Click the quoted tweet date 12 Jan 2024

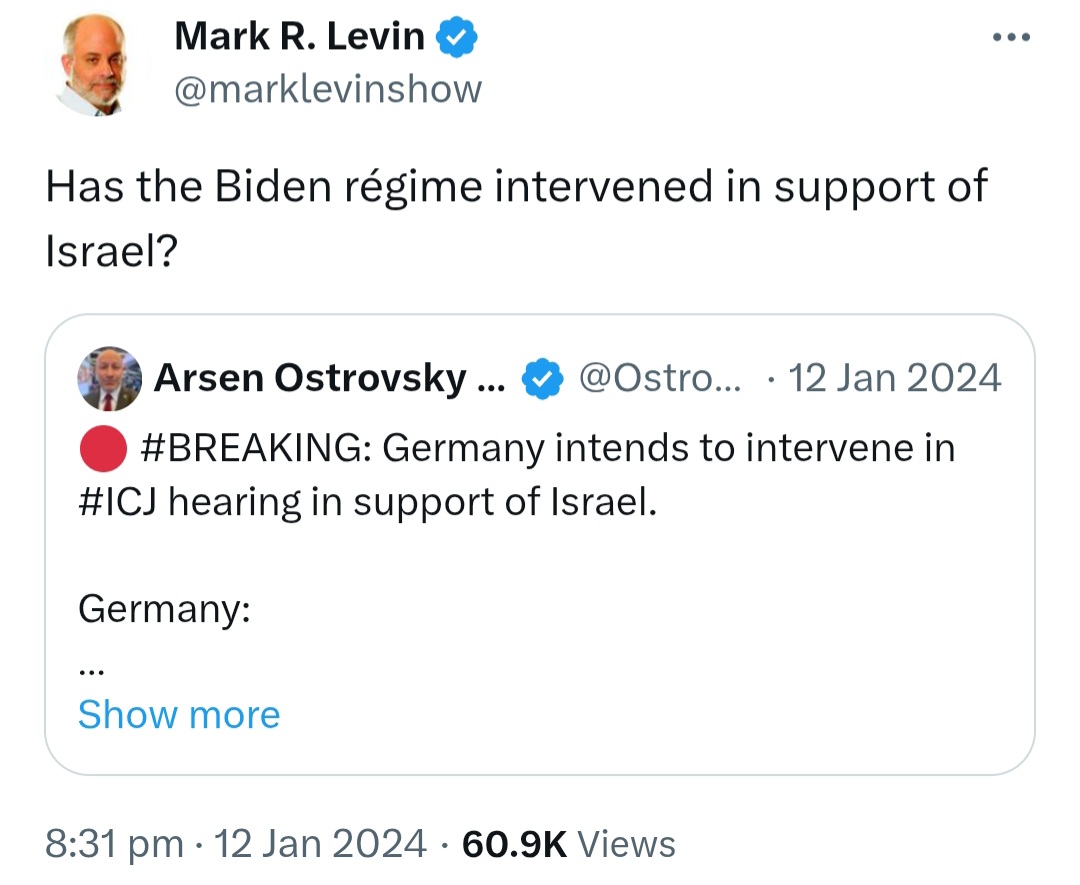click(x=894, y=378)
